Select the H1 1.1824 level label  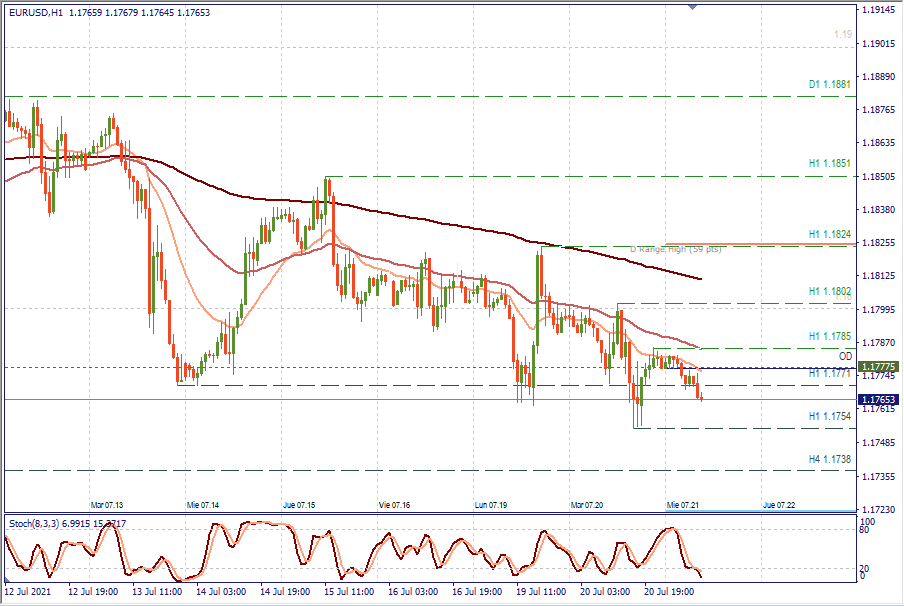click(829, 234)
